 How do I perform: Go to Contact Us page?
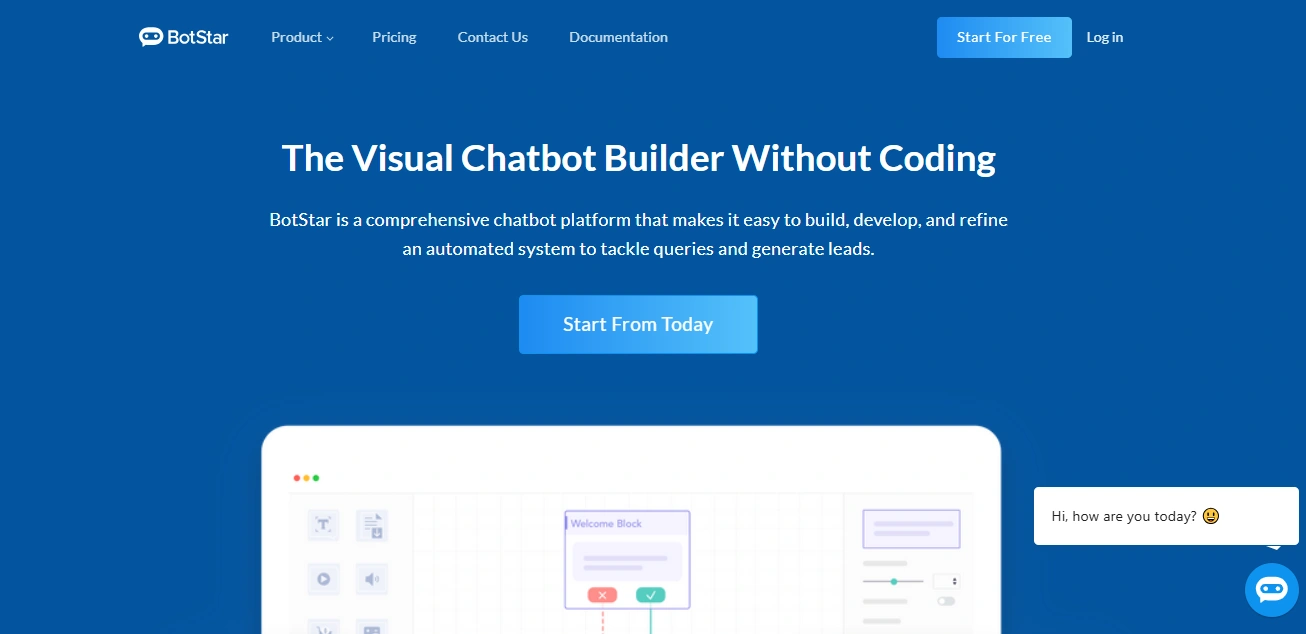click(492, 37)
